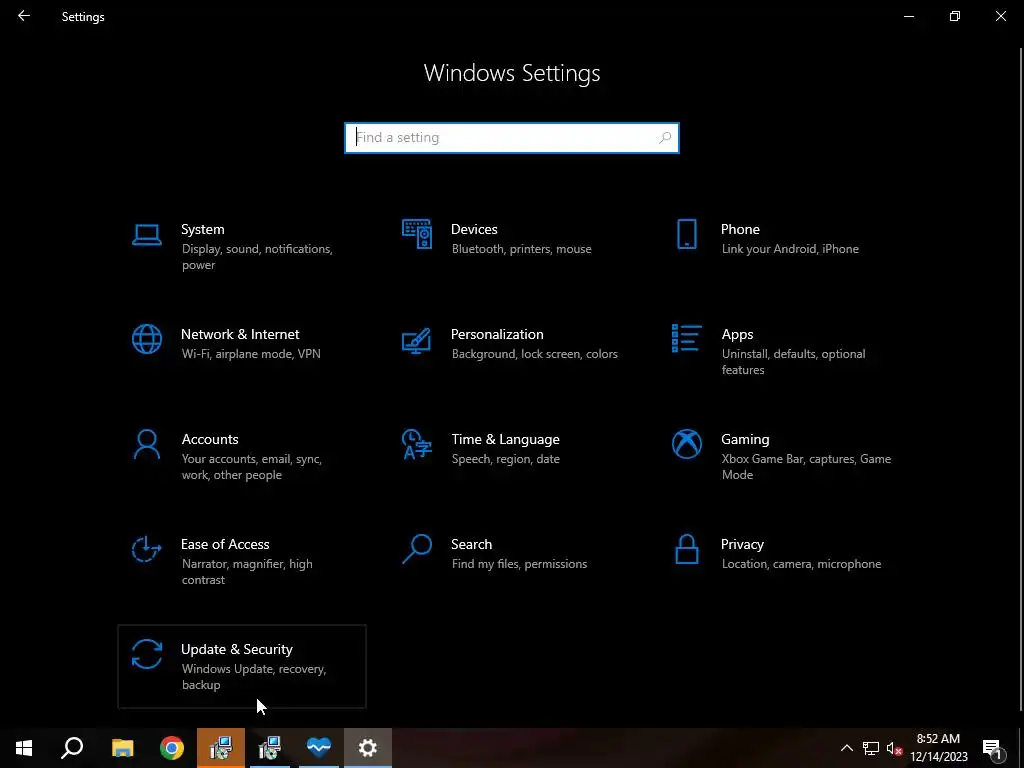Click the Update & Security sync icon
The image size is (1024, 768).
[x=146, y=654]
